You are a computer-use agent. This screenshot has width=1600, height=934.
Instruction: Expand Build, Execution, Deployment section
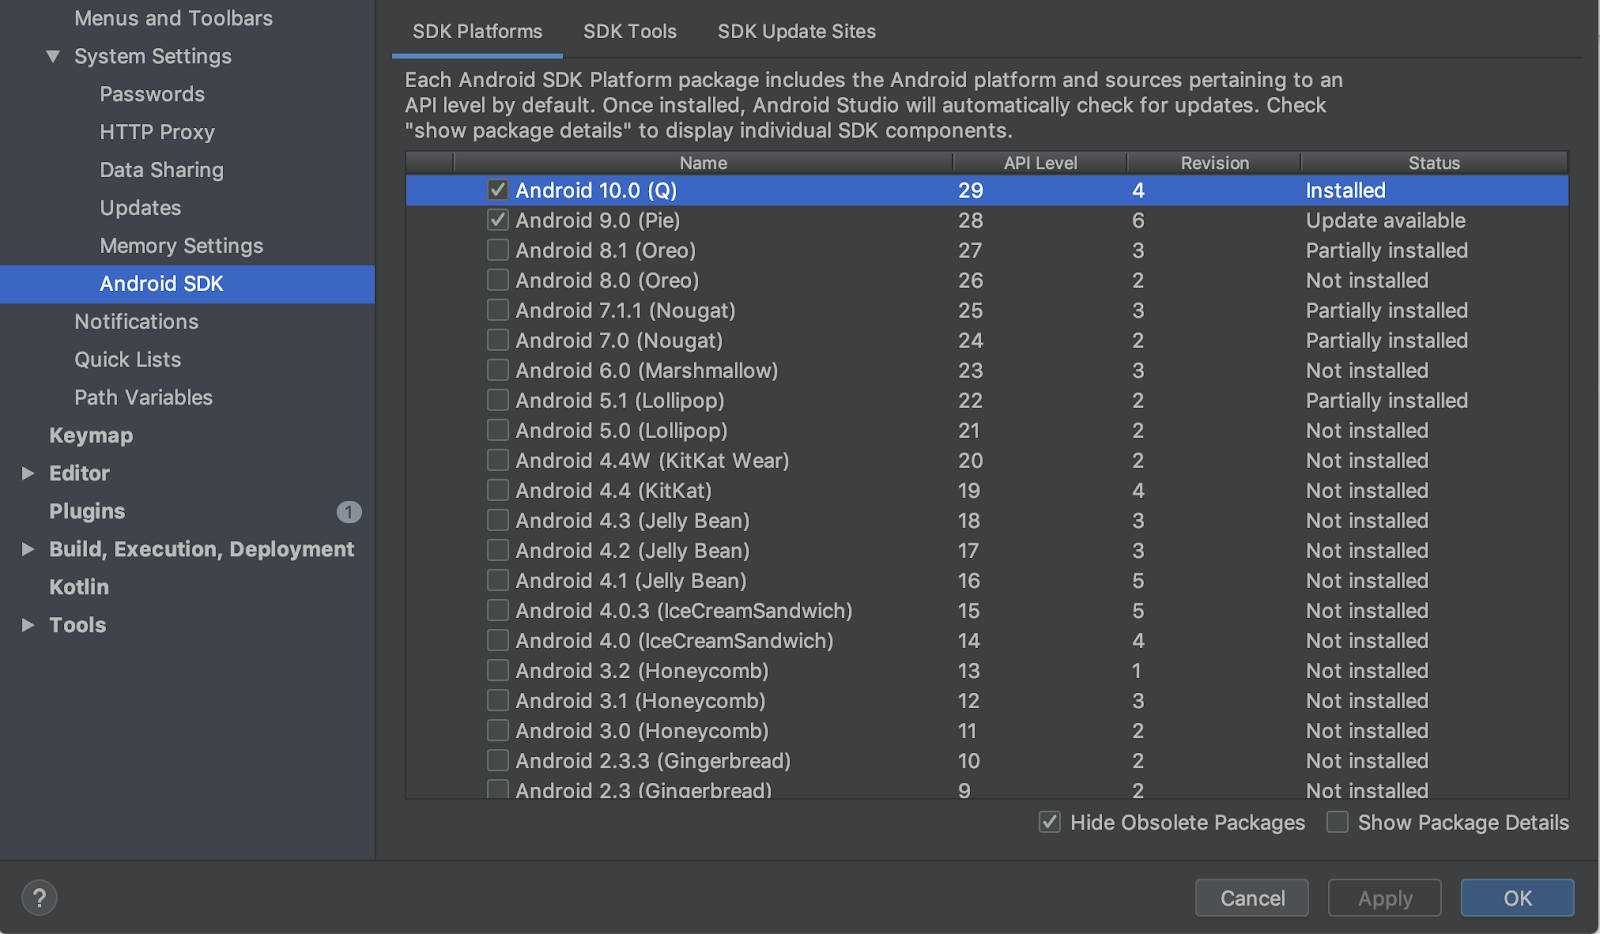point(28,549)
